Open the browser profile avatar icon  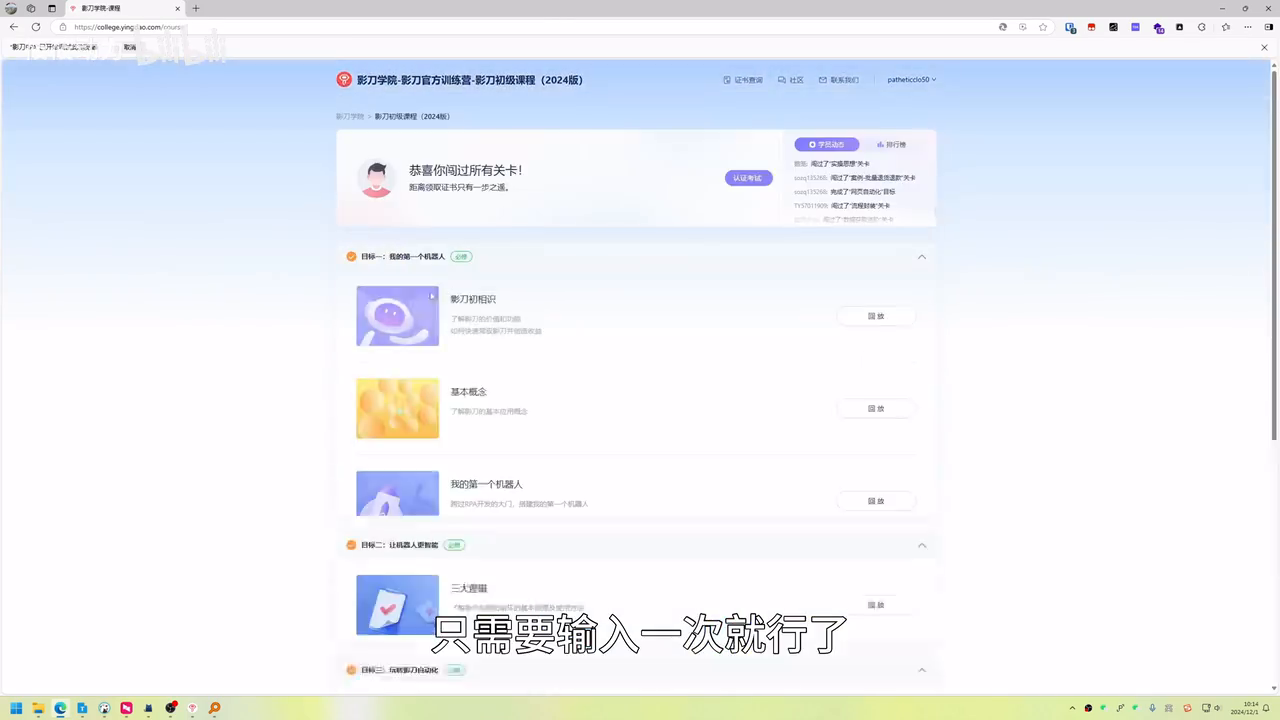(x=11, y=8)
